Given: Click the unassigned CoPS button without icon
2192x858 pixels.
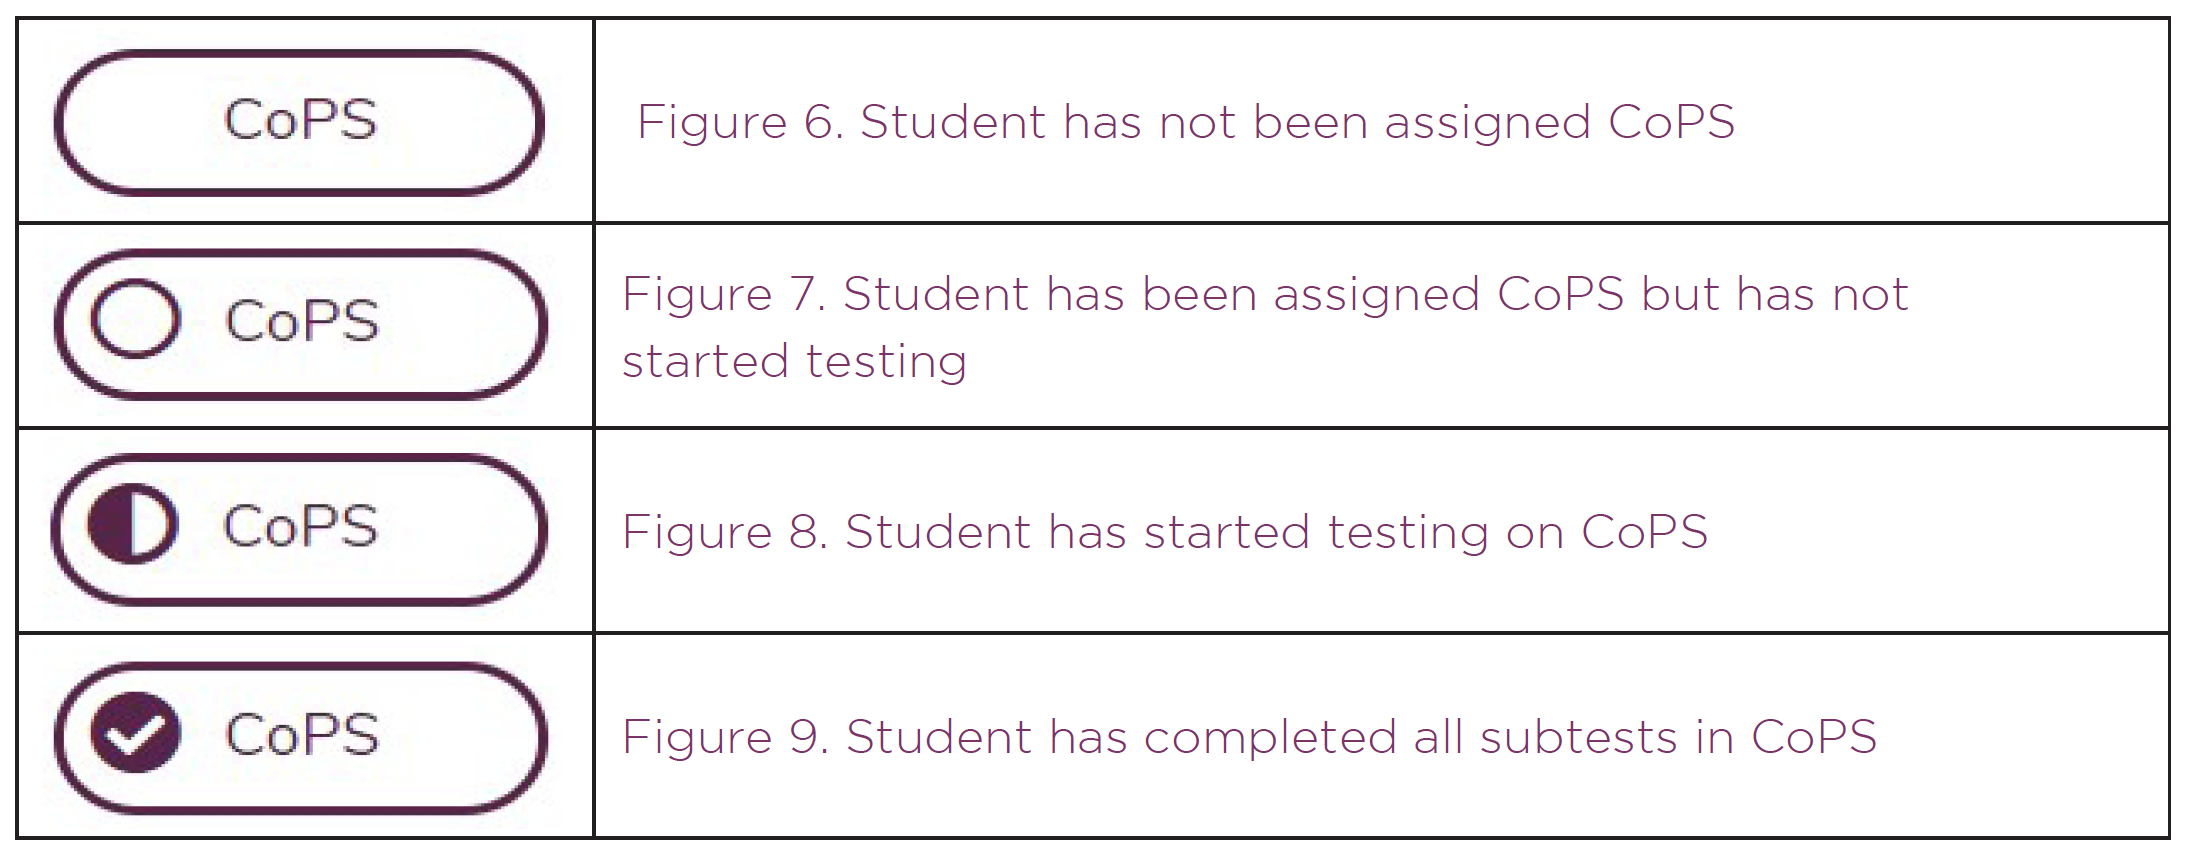Looking at the screenshot, I should click(299, 122).
